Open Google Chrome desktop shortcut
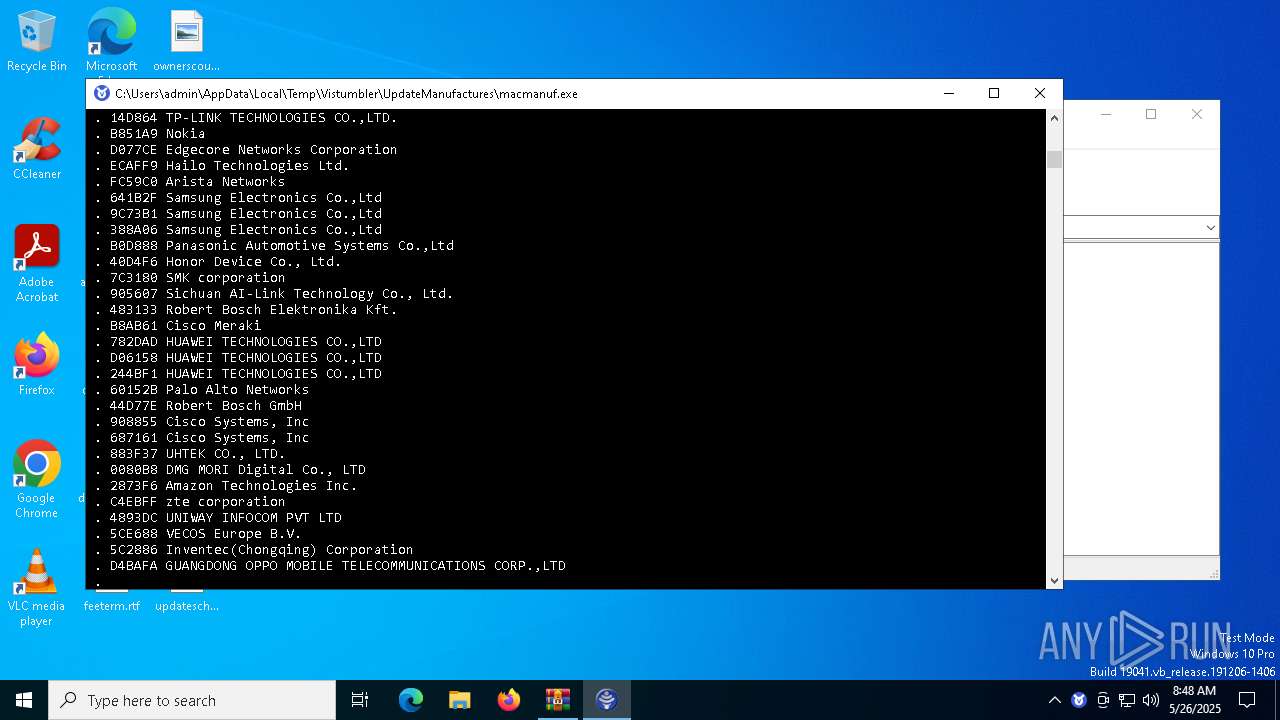 [37, 480]
